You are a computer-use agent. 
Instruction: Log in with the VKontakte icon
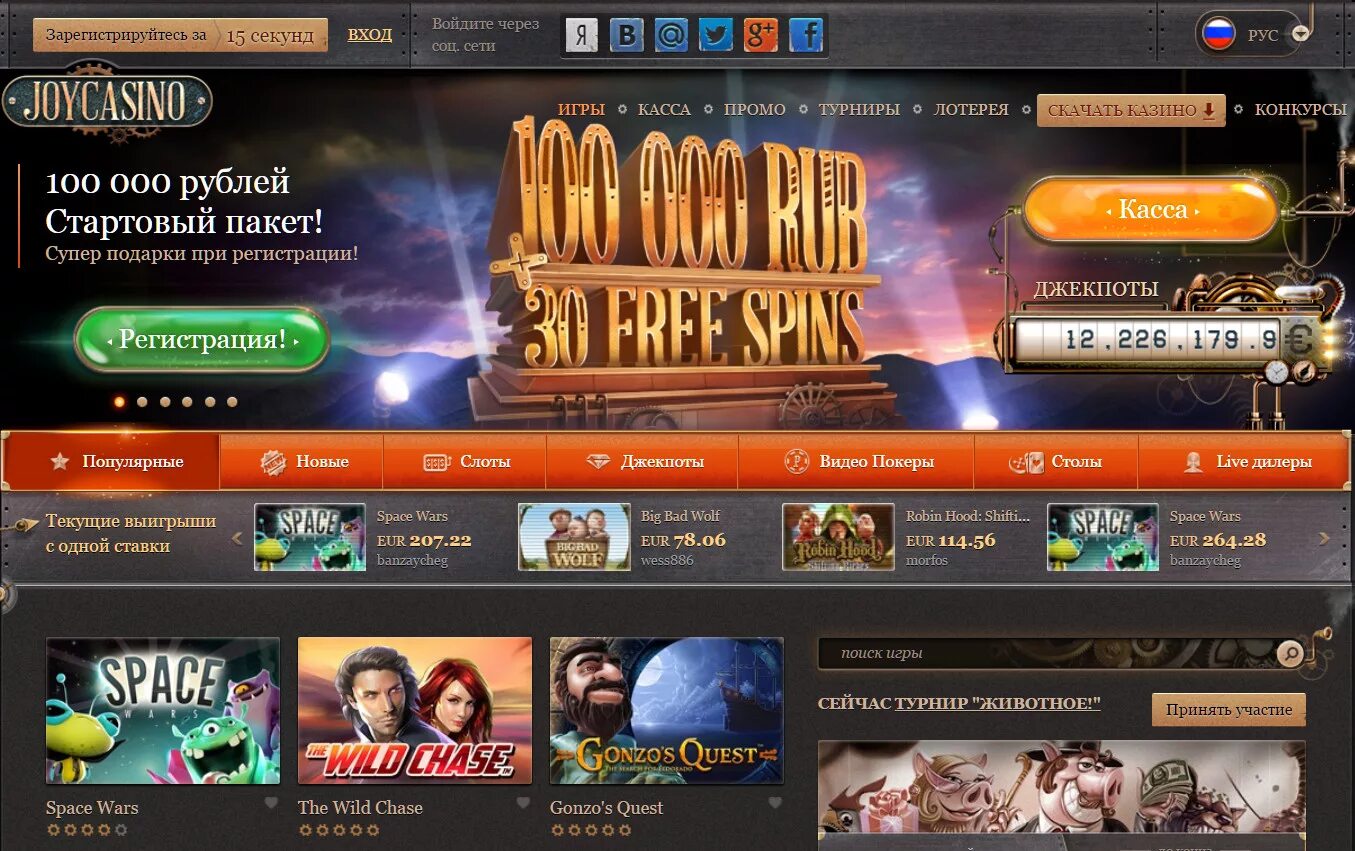point(627,36)
